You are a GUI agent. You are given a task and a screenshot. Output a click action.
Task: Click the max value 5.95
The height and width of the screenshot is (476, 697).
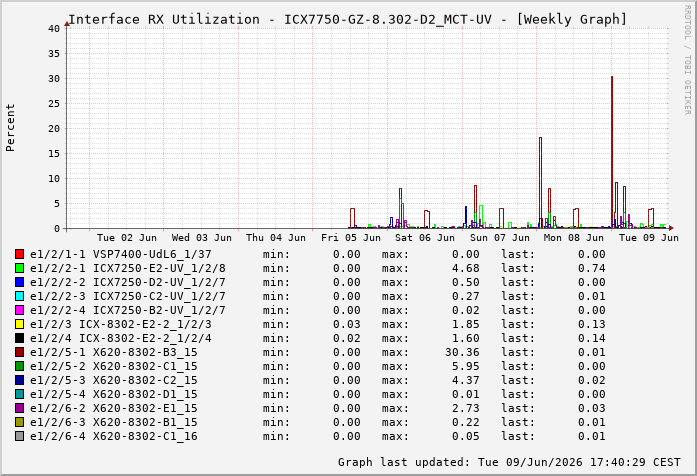tap(466, 366)
